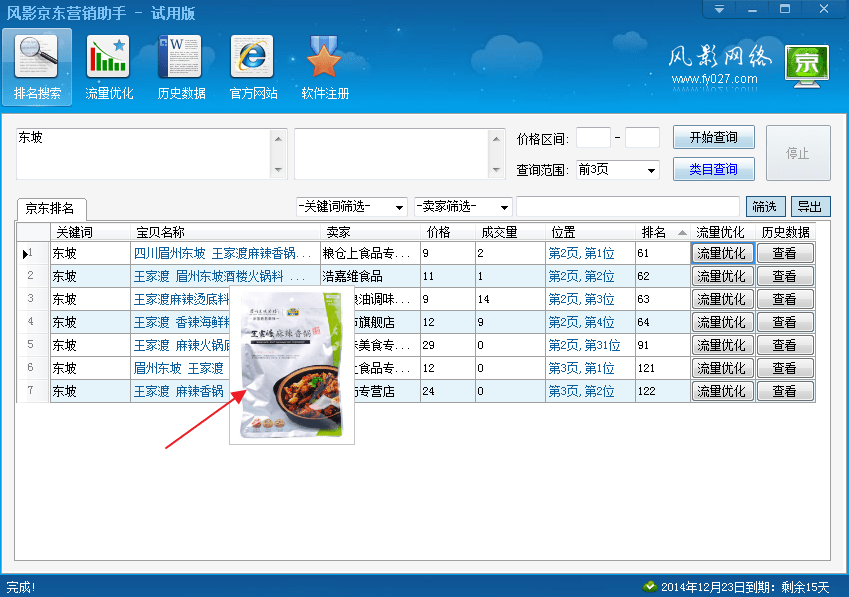Click 查看 button for rank 91 row

785,345
